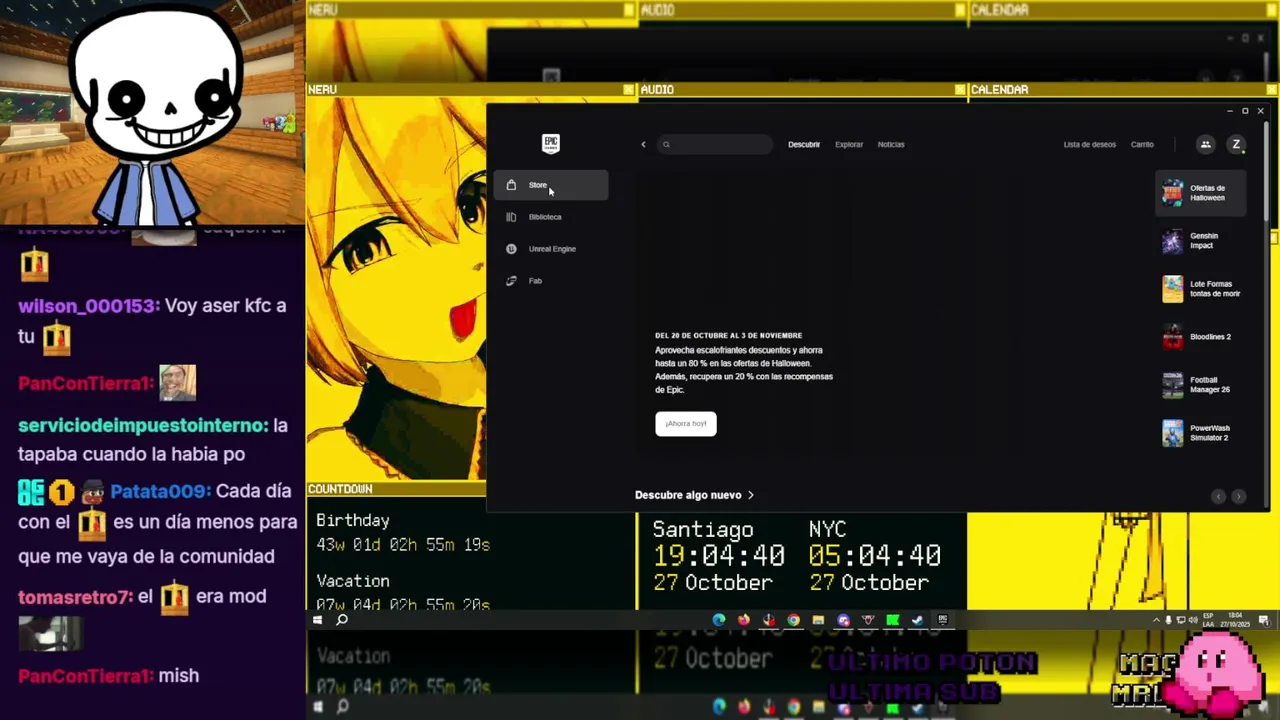Select Bloodlines 2 carousel item
1280x720 pixels.
tap(1201, 337)
